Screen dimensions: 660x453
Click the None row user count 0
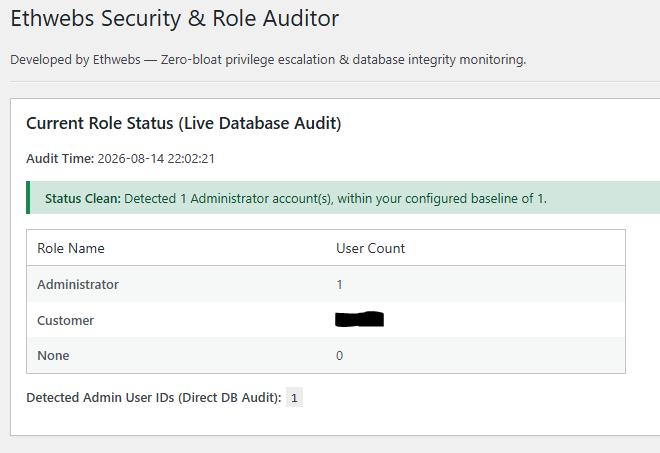[x=339, y=356]
